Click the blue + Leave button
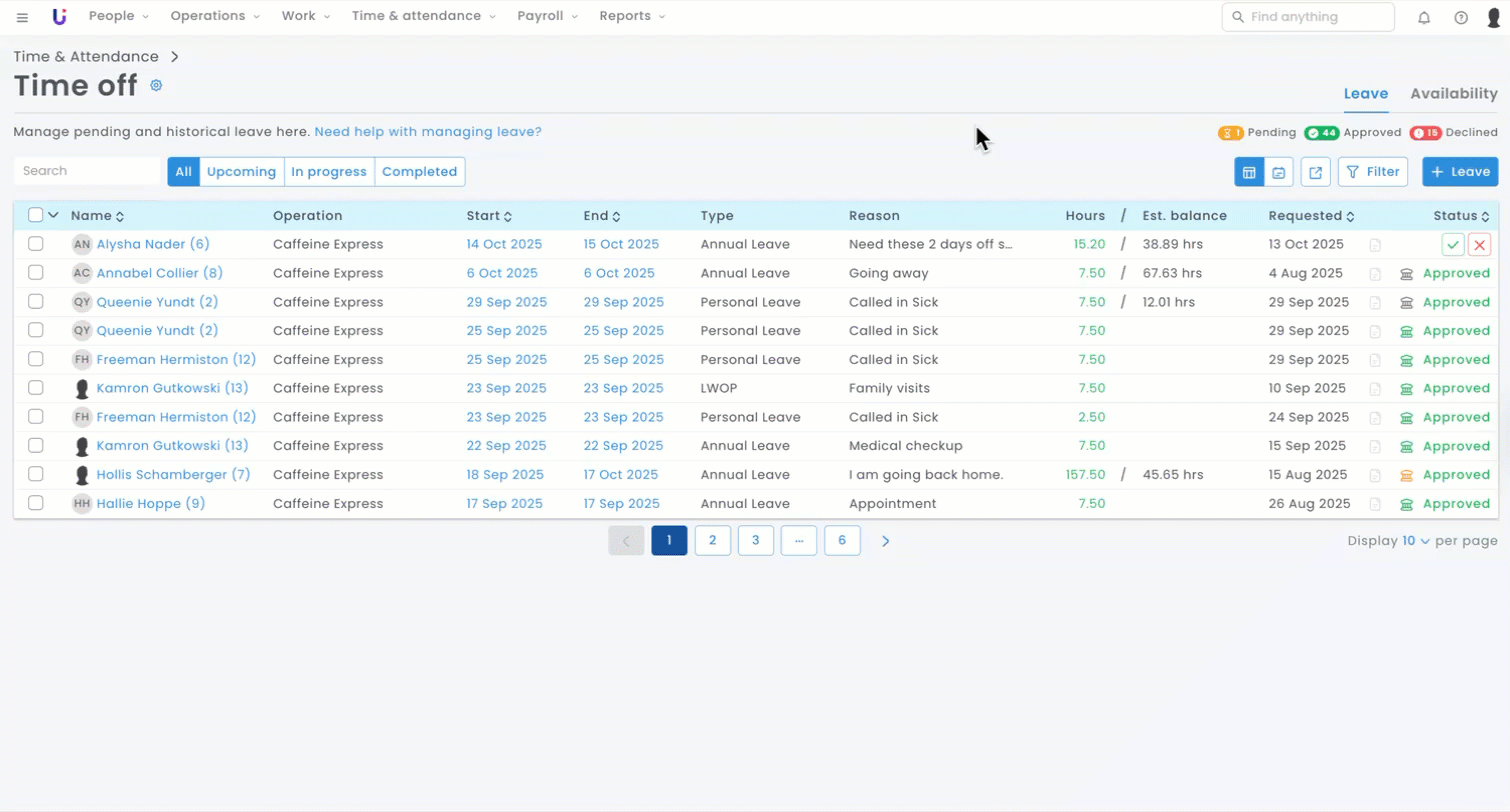Screen dimensions: 1510x812 click(1460, 172)
